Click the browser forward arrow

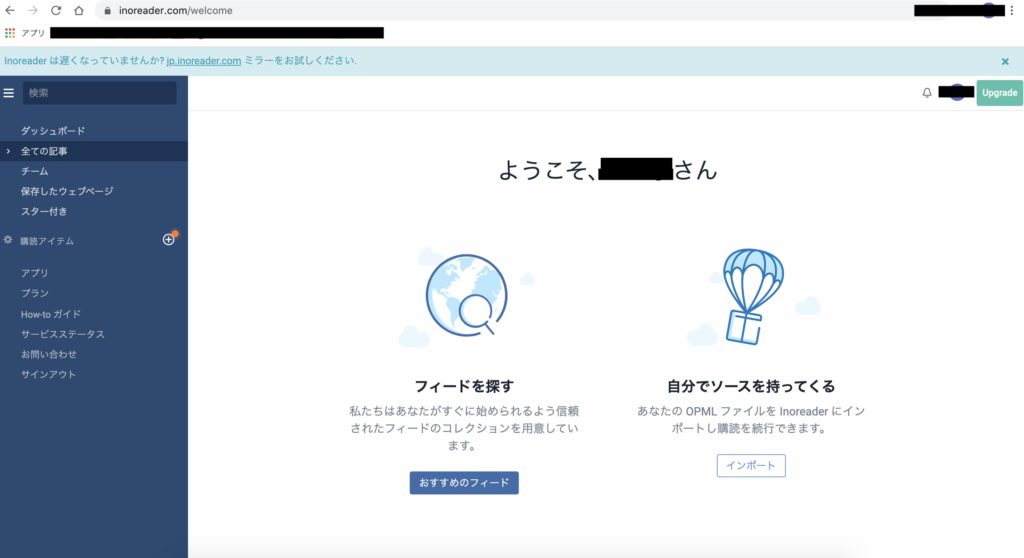[x=33, y=10]
